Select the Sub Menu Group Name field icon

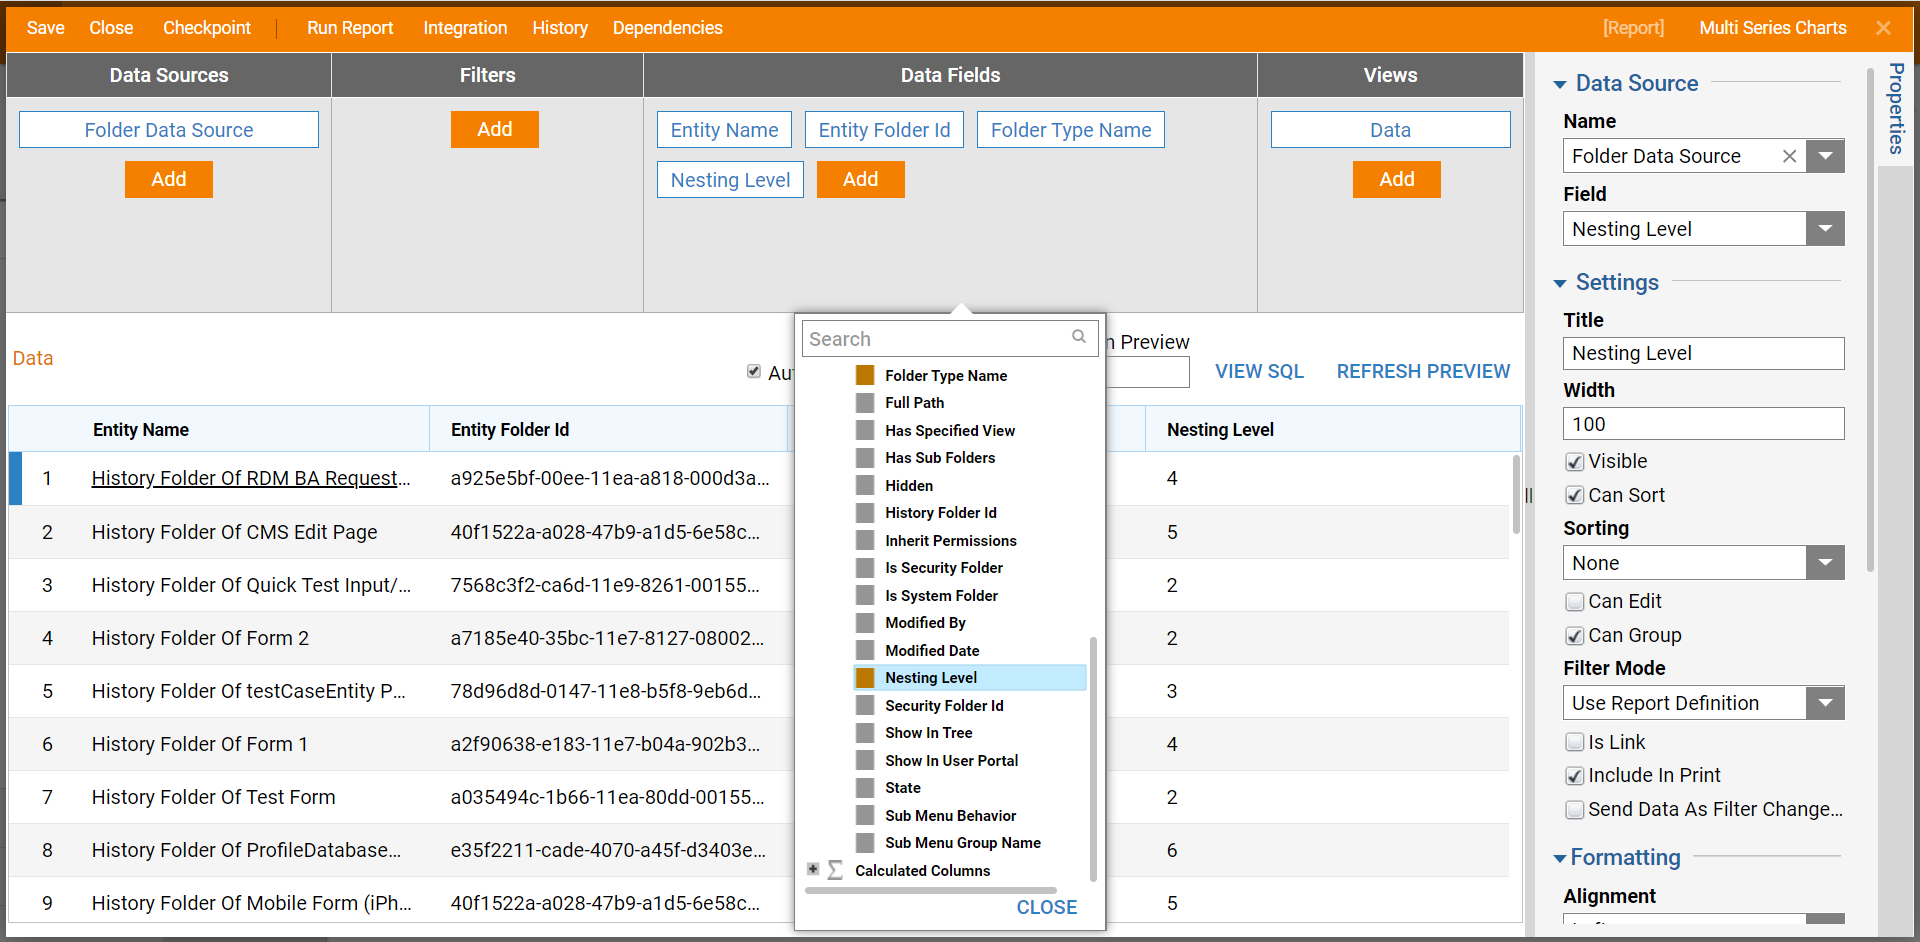[x=865, y=843]
